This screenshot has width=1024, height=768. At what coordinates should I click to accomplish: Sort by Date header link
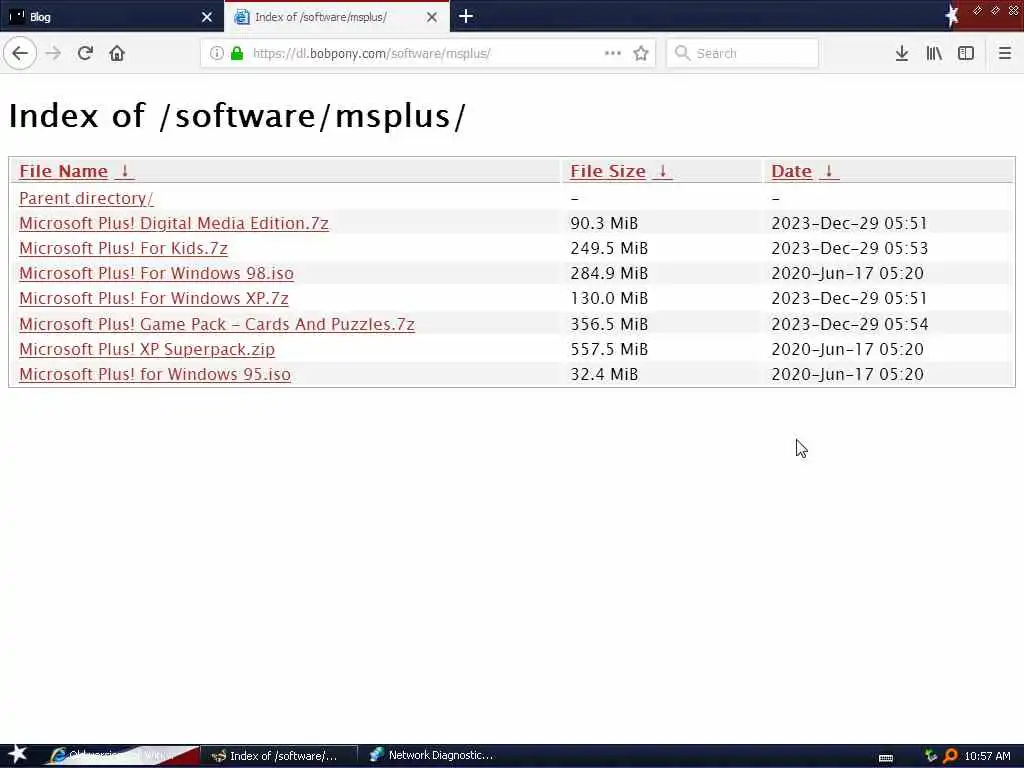(792, 171)
